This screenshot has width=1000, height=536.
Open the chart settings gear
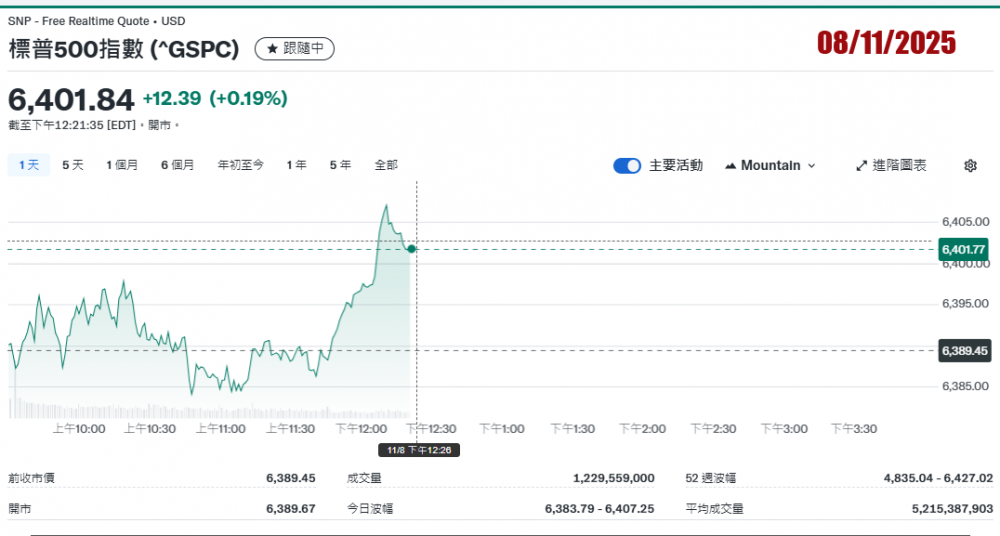969,166
